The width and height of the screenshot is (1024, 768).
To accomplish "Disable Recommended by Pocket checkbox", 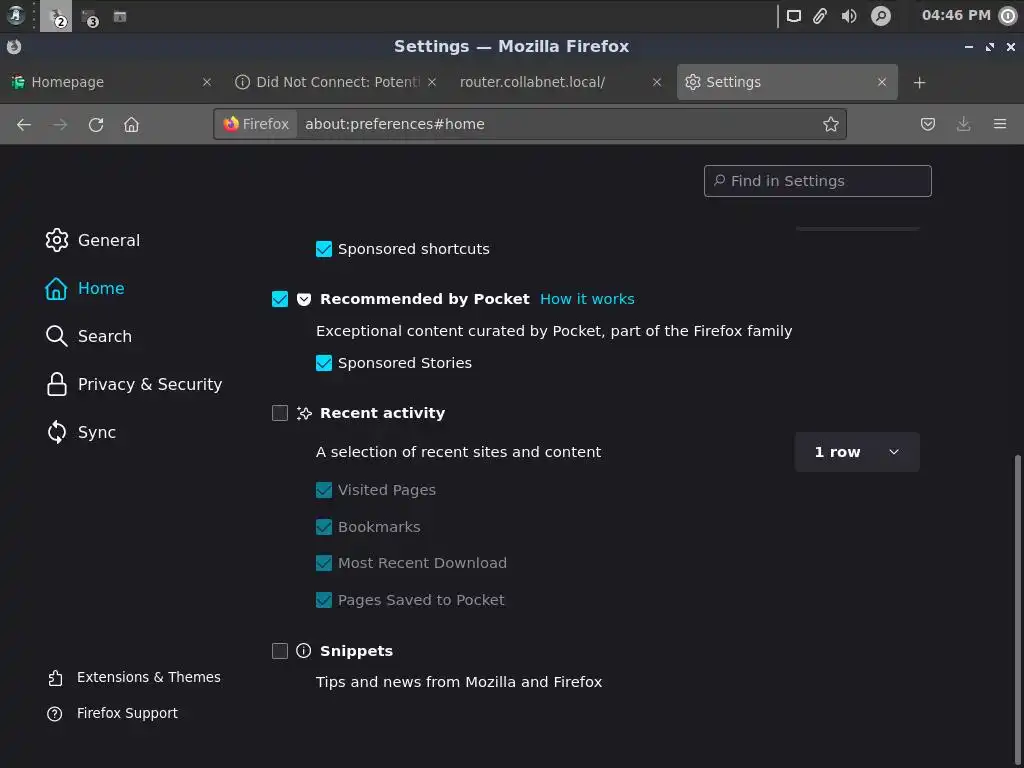I will pos(280,299).
